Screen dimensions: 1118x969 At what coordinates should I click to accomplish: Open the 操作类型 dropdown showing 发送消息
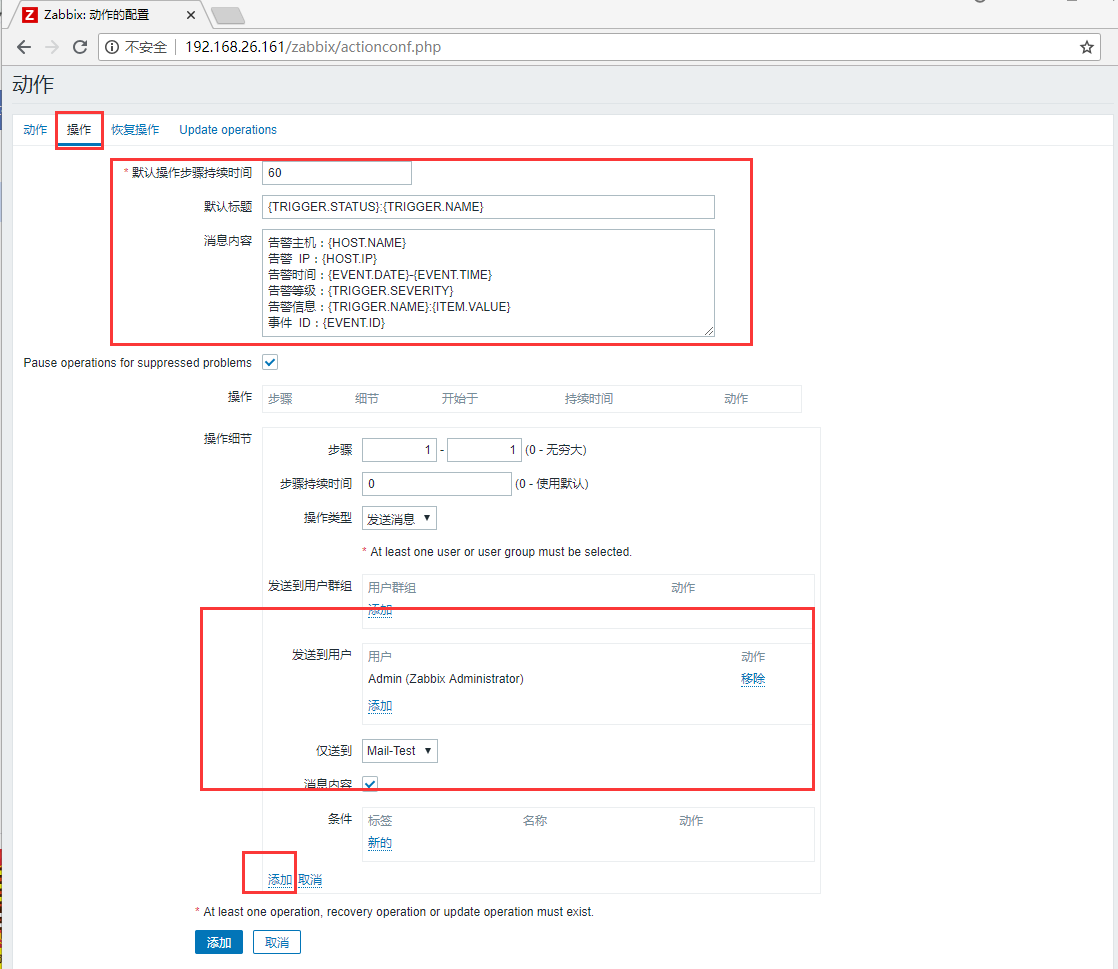399,518
